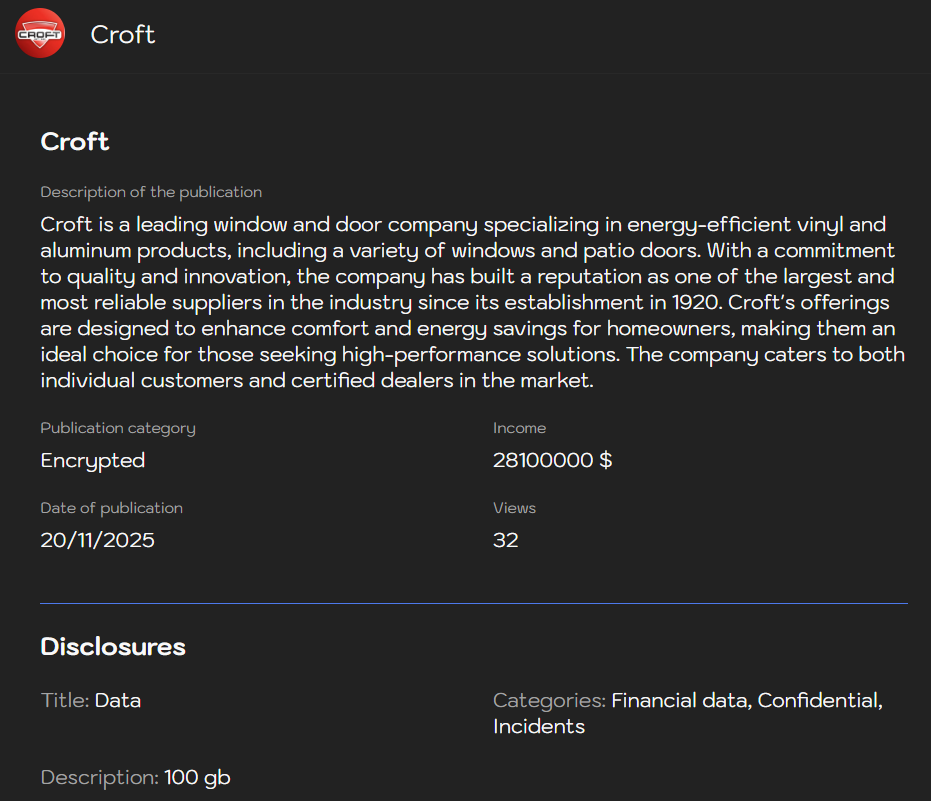Viewport: 931px width, 801px height.
Task: Select the date 20/11/2025
Action: pyautogui.click(x=97, y=540)
